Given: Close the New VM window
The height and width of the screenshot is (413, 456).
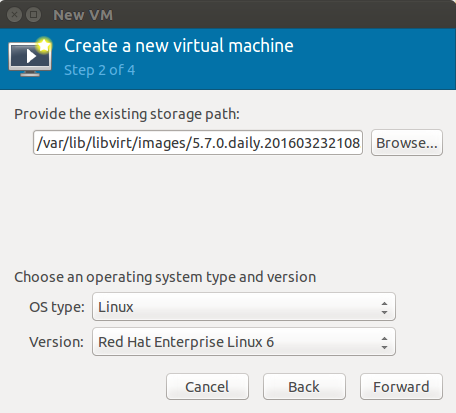Looking at the screenshot, I should pos(14,15).
